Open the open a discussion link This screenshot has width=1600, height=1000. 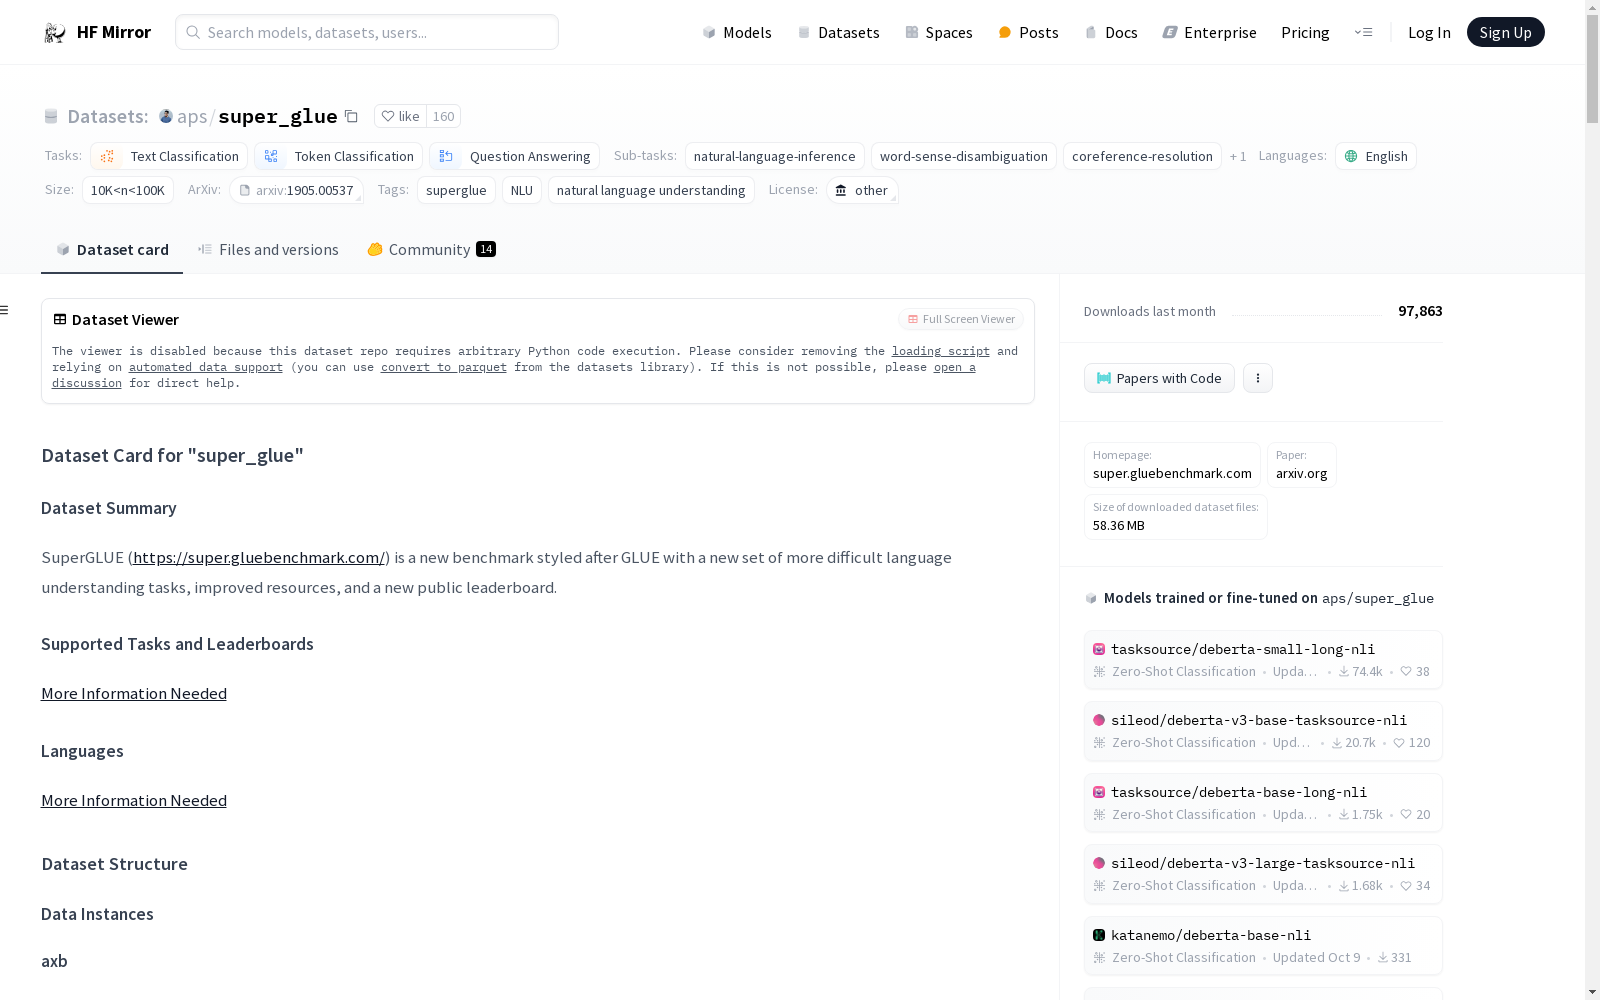click(x=954, y=367)
